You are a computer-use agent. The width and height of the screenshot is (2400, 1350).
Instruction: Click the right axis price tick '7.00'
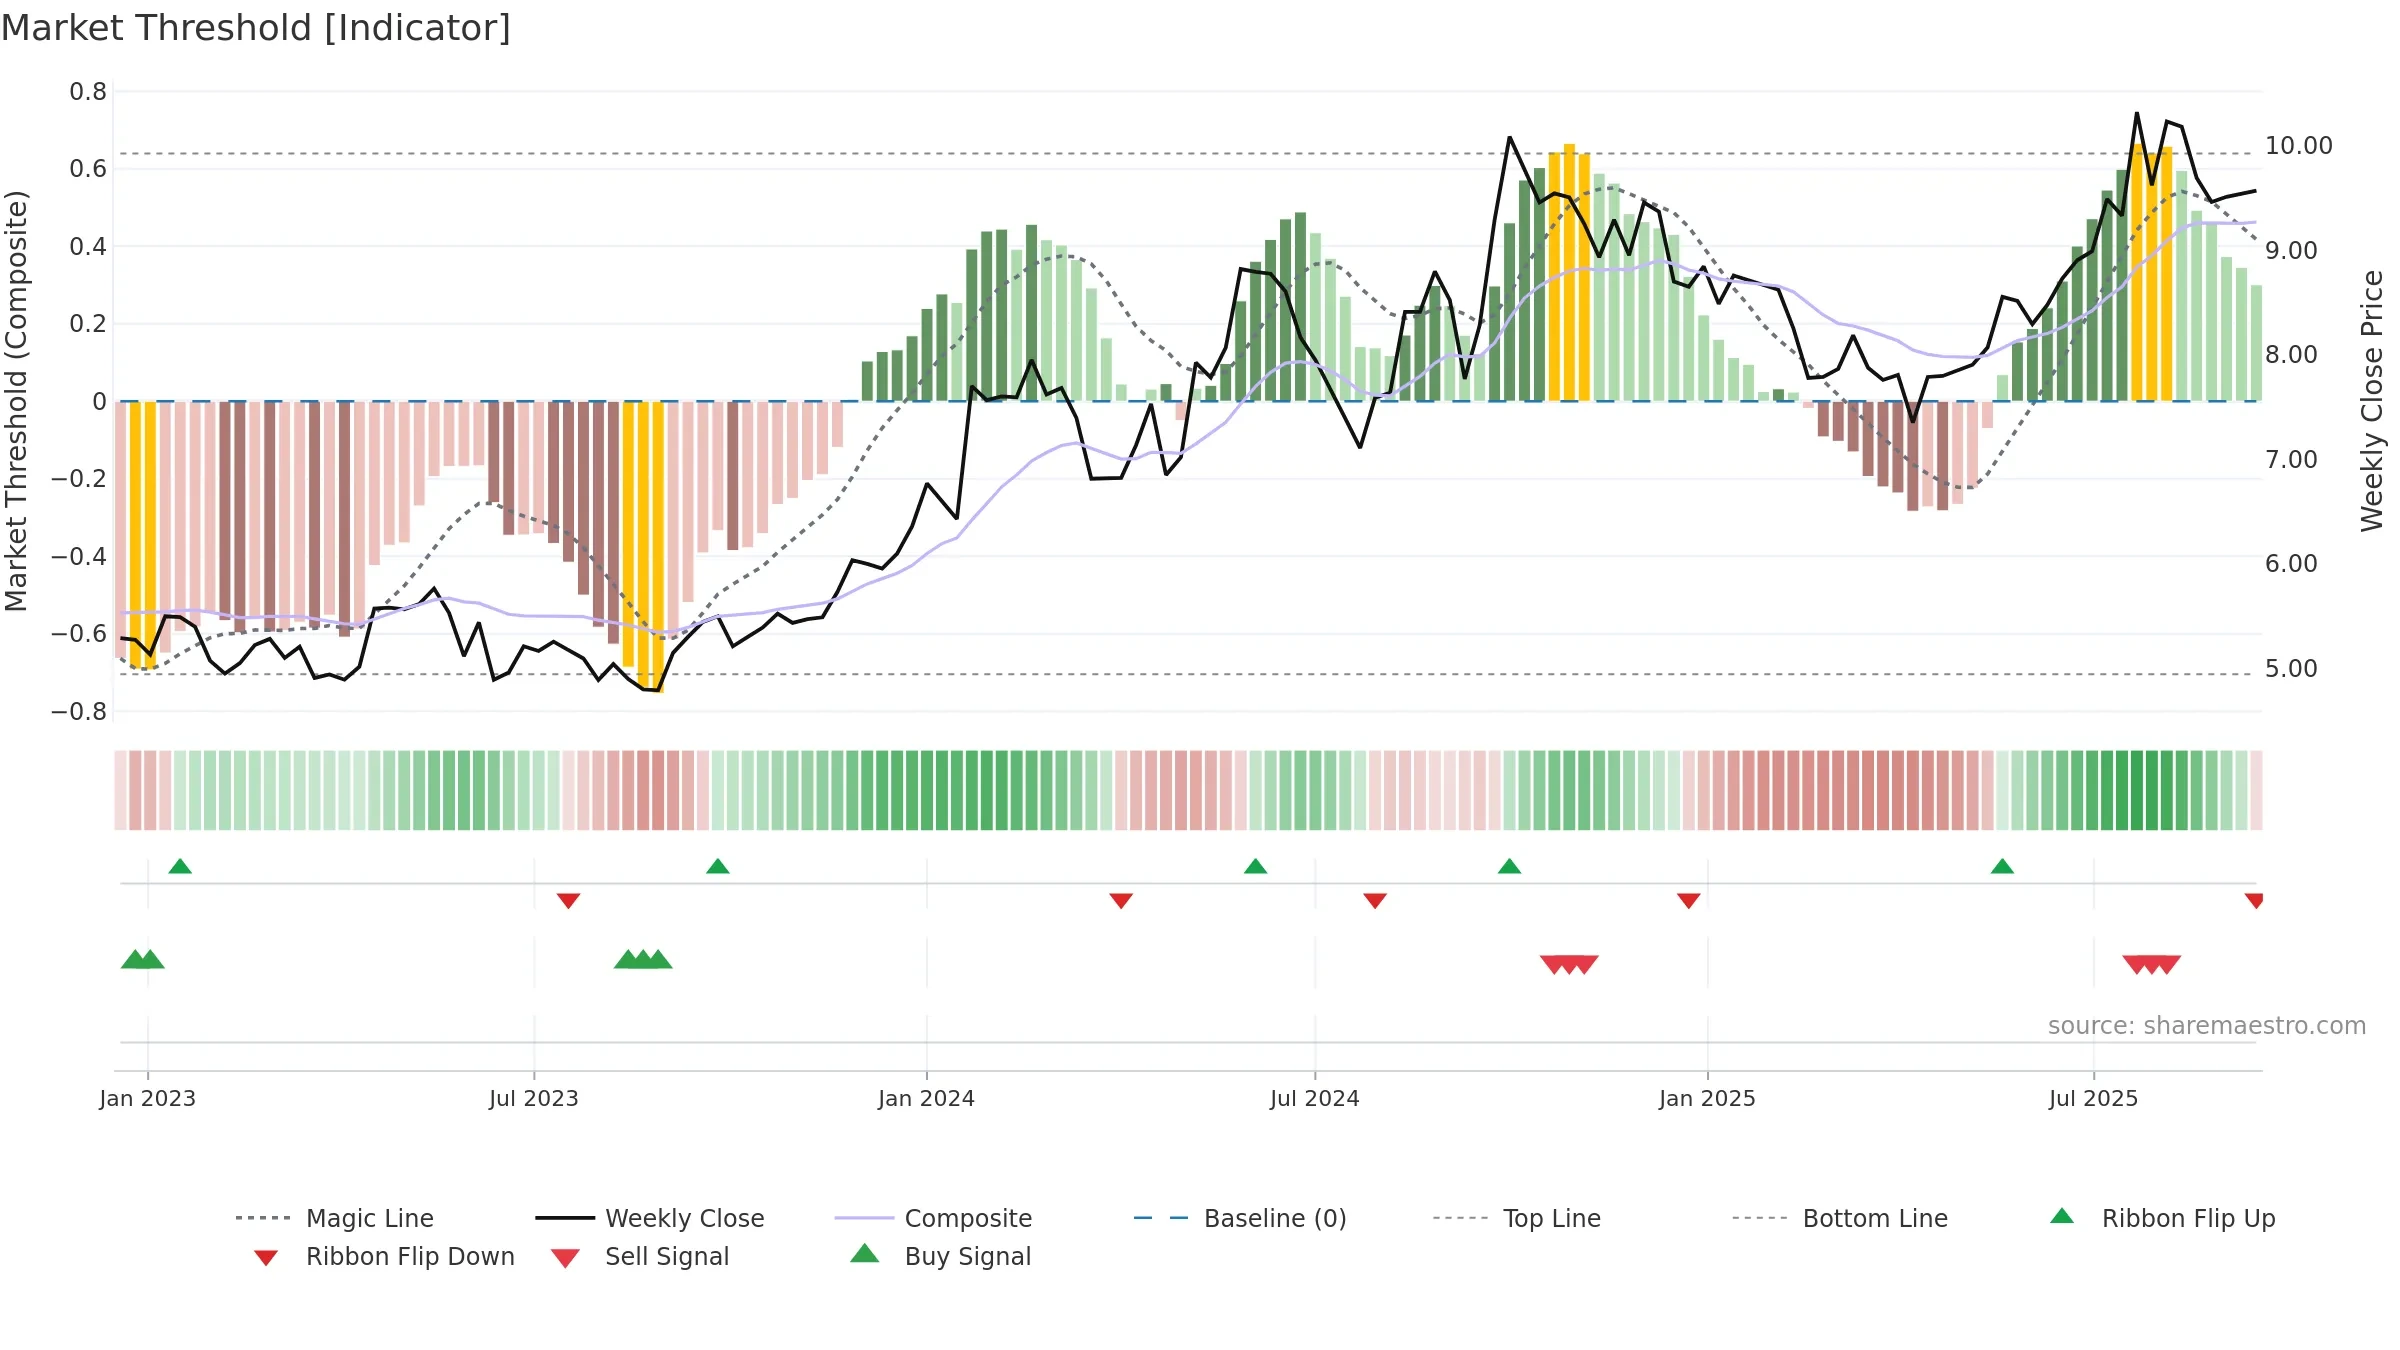pos(2292,460)
